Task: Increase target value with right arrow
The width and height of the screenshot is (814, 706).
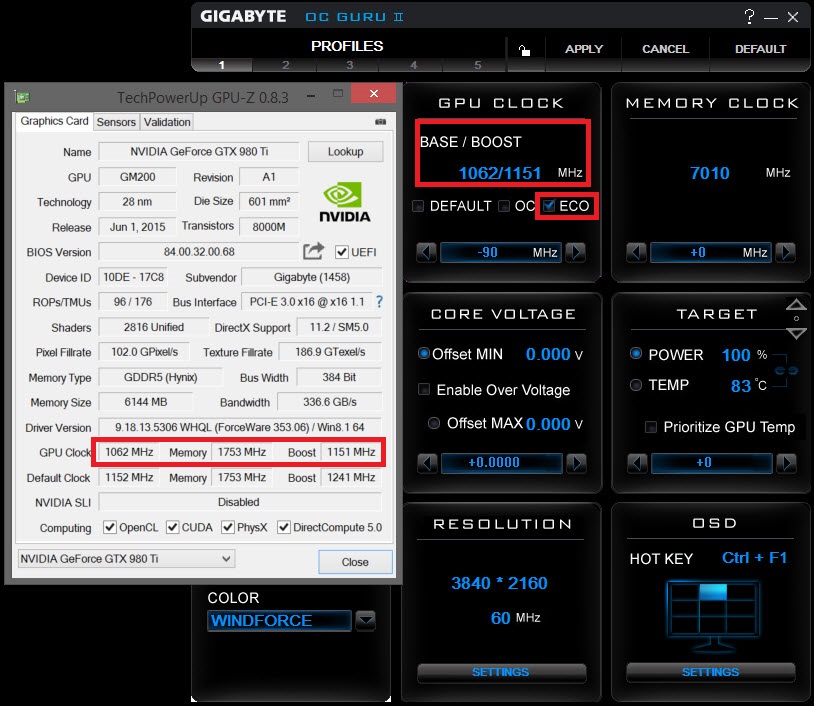Action: (x=786, y=463)
